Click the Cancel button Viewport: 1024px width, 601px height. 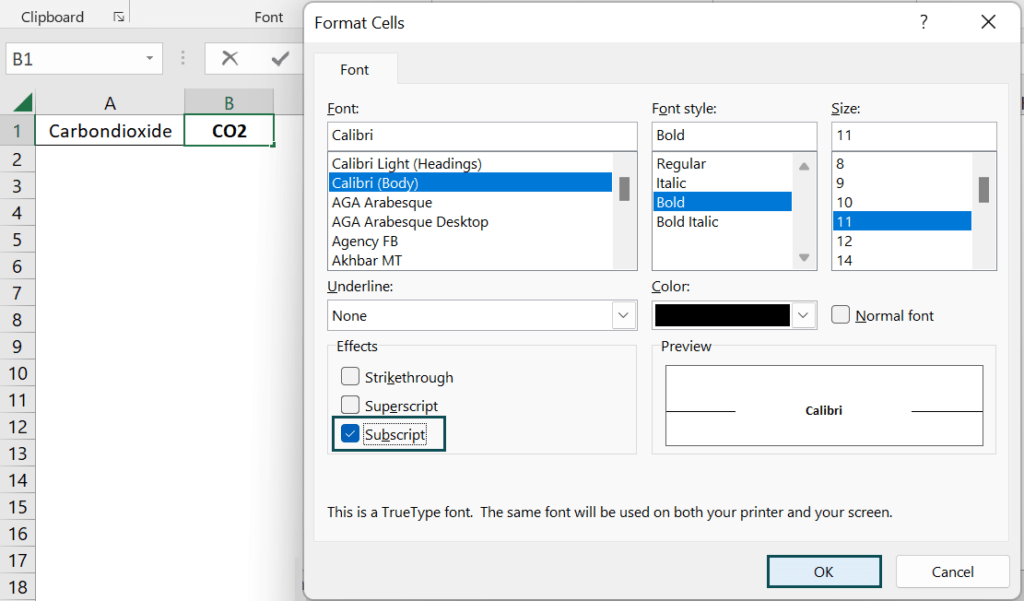point(952,572)
